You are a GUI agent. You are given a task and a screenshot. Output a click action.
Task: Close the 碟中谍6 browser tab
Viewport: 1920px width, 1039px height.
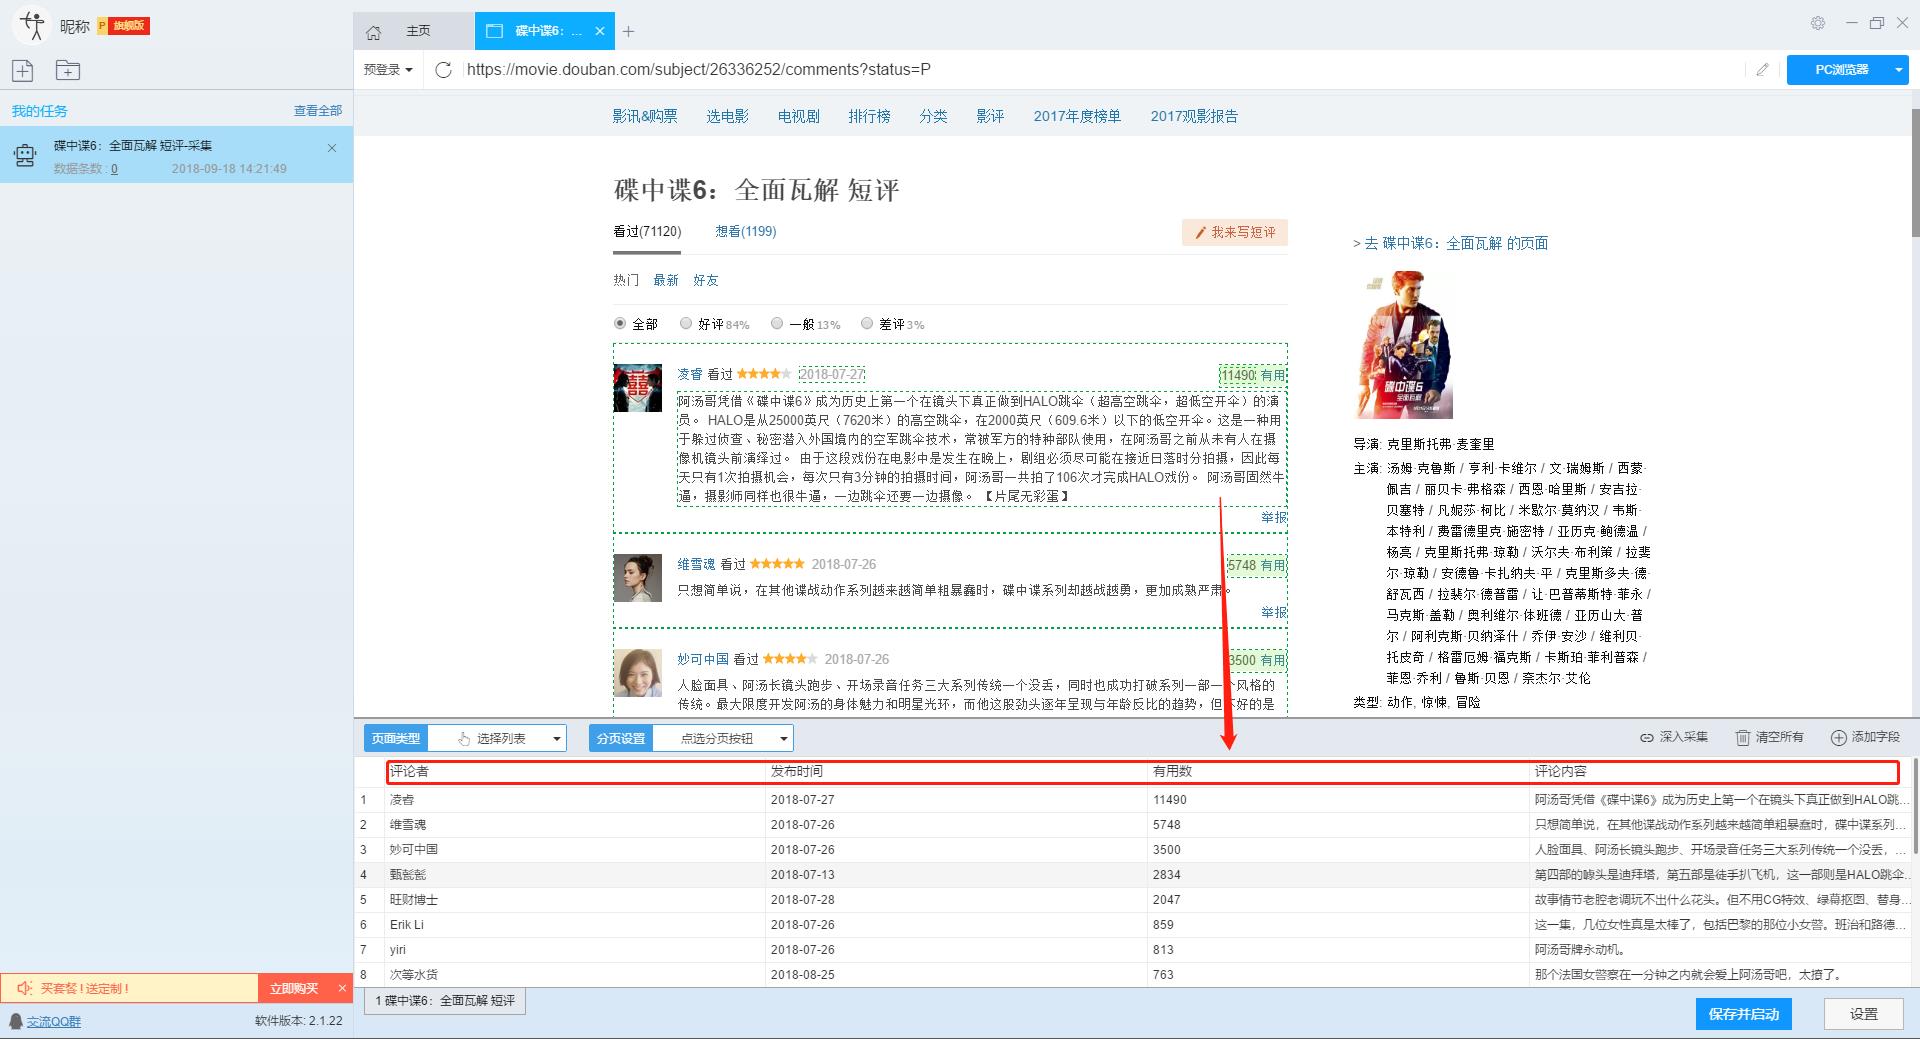point(600,31)
